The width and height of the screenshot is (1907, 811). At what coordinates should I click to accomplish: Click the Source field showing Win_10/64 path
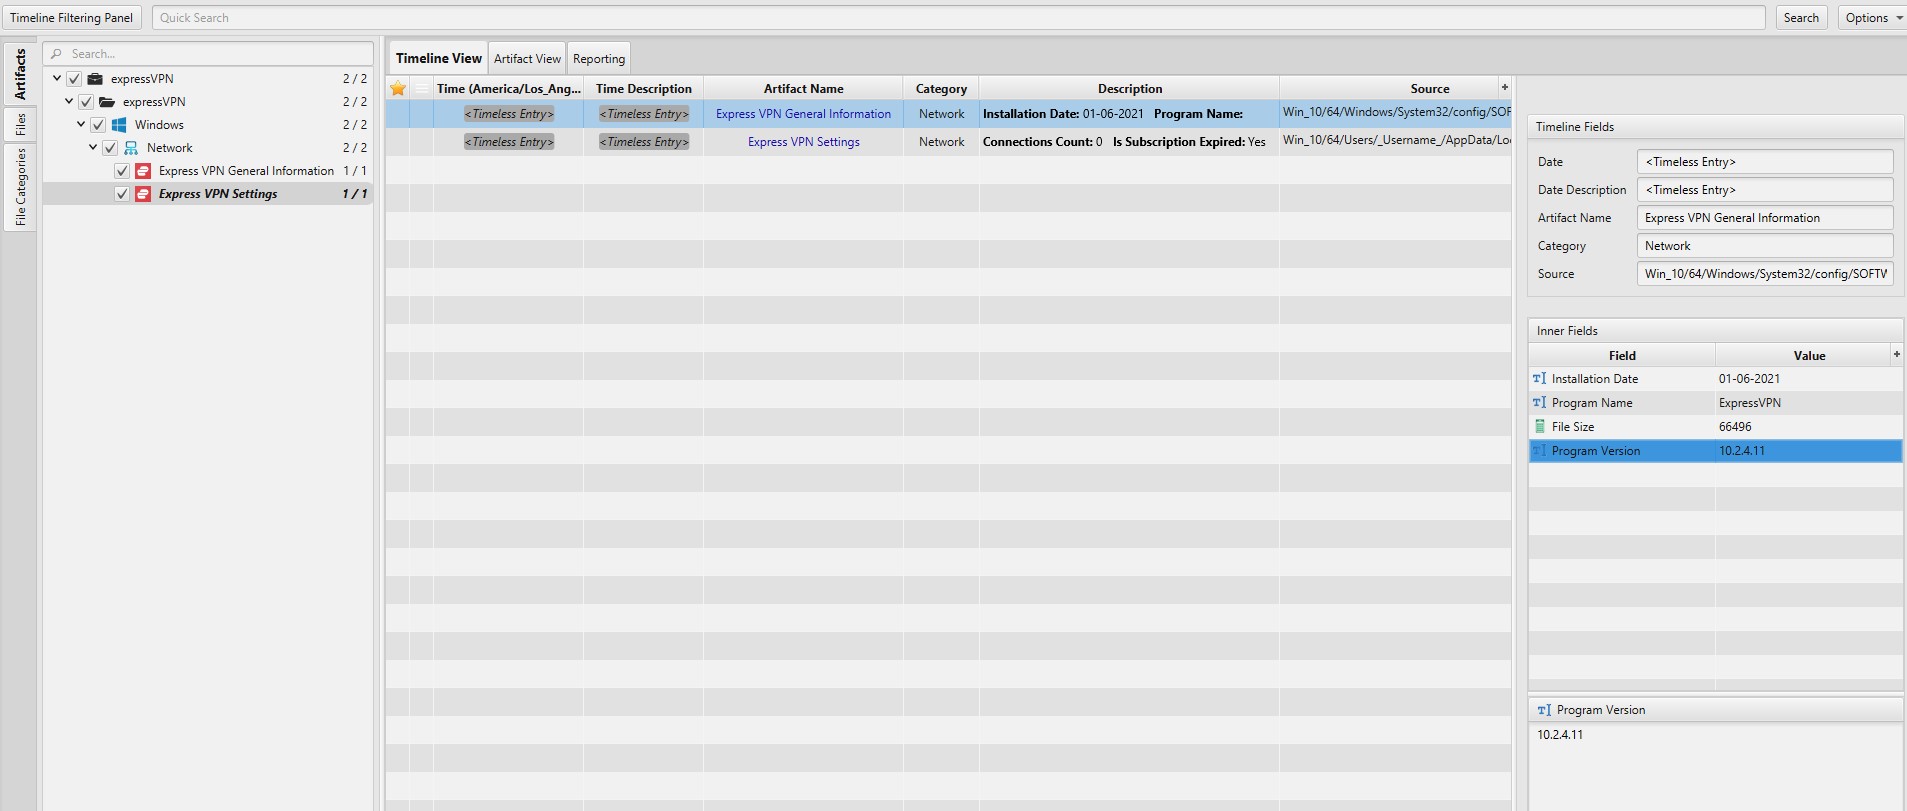coord(1765,274)
